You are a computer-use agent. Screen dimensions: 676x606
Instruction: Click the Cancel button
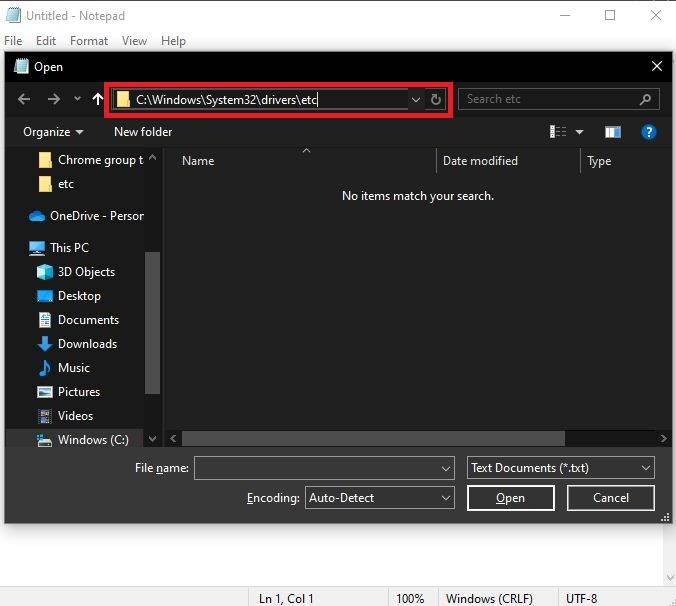tap(610, 498)
